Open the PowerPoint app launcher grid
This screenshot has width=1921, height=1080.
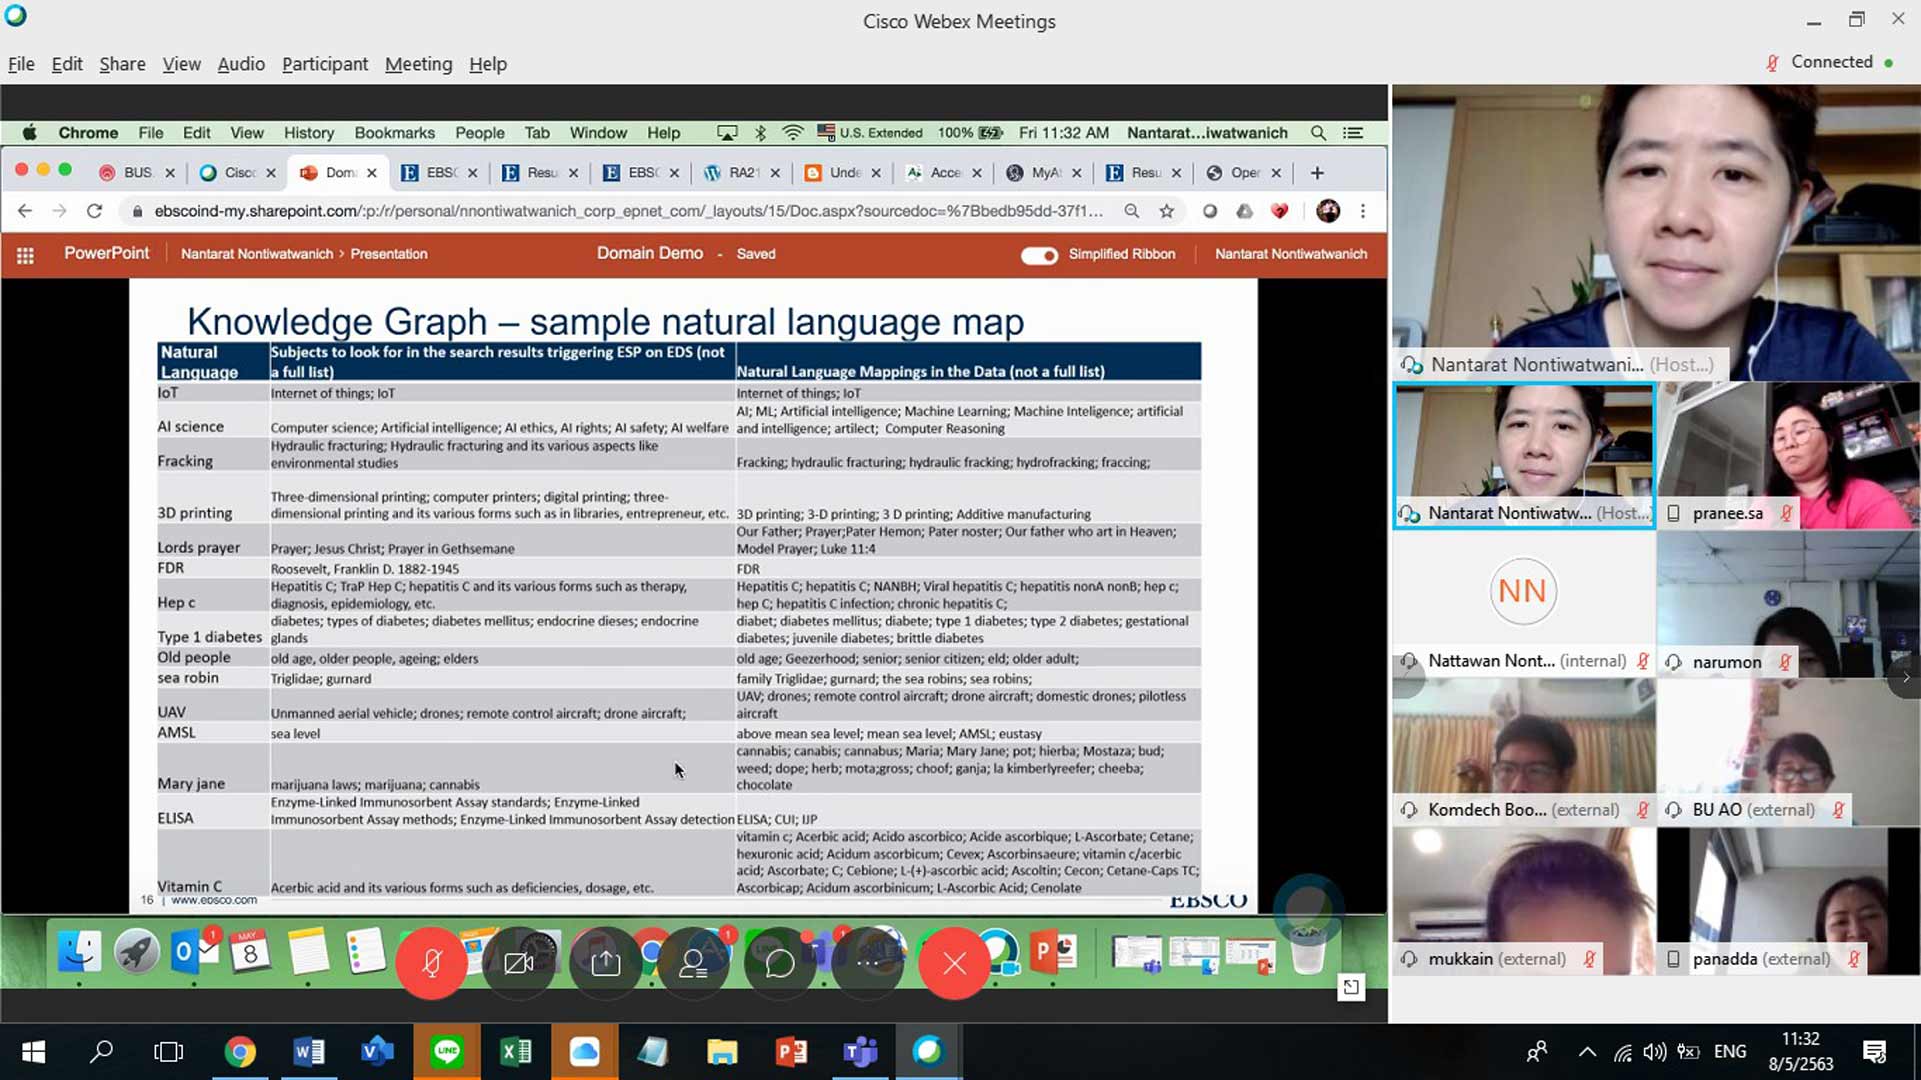25,256
